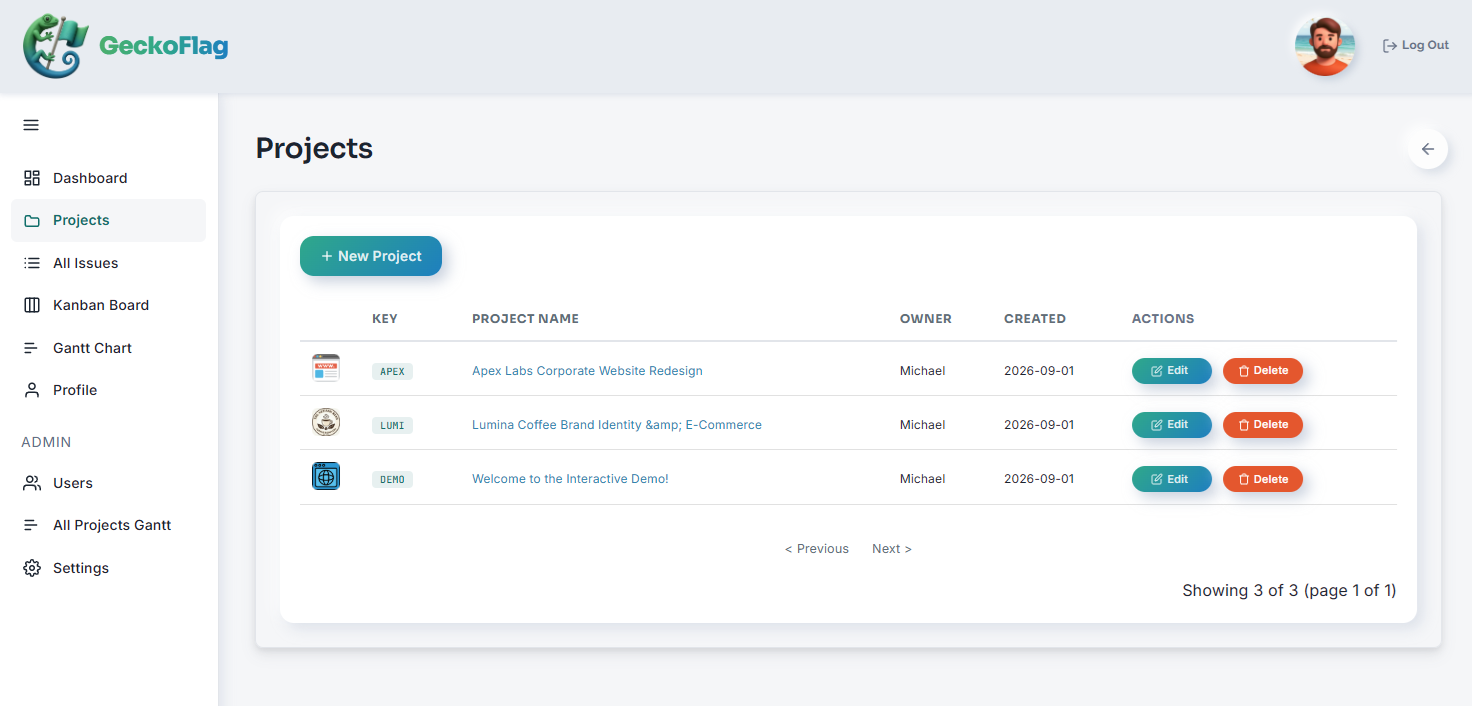The image size is (1472, 706).
Task: Click the GeckoFlag brand name
Action: coord(164,46)
